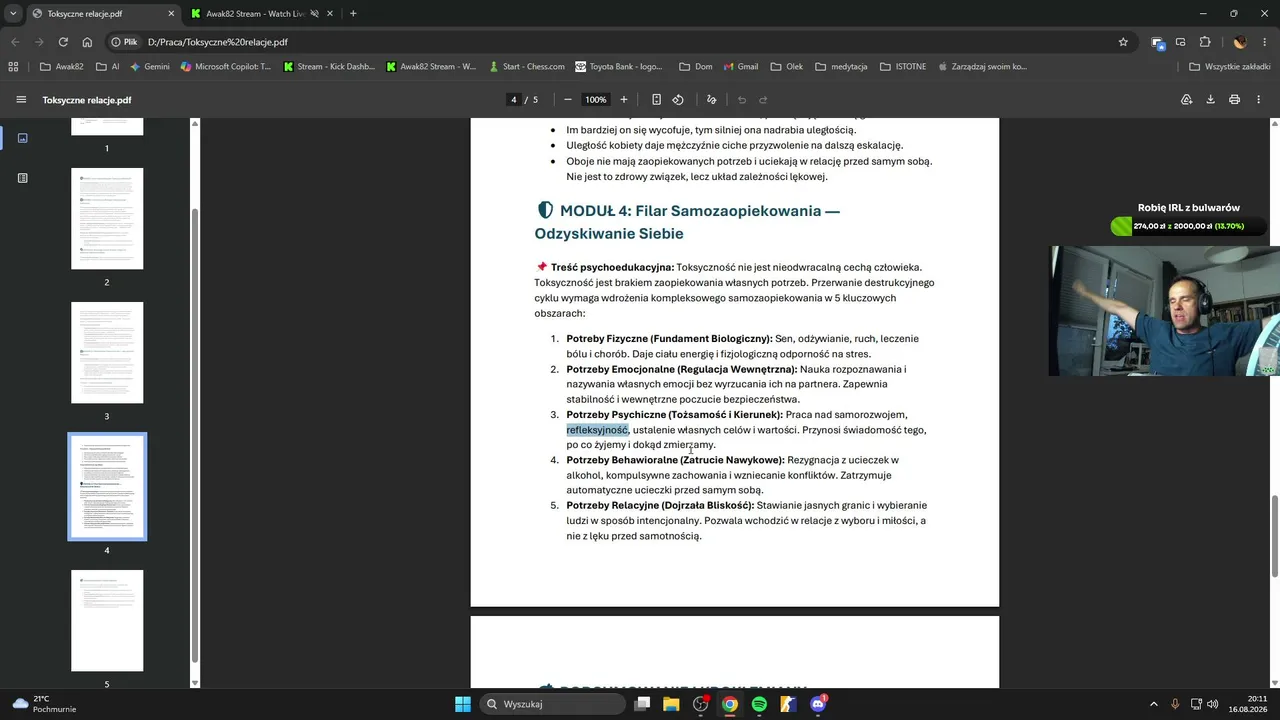1280x720 pixels.
Task: Click the zoom percentage field
Action: [596, 100]
